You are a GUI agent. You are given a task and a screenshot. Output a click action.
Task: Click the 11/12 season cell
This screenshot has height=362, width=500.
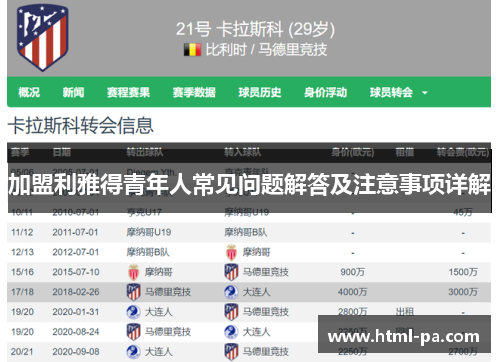22,232
